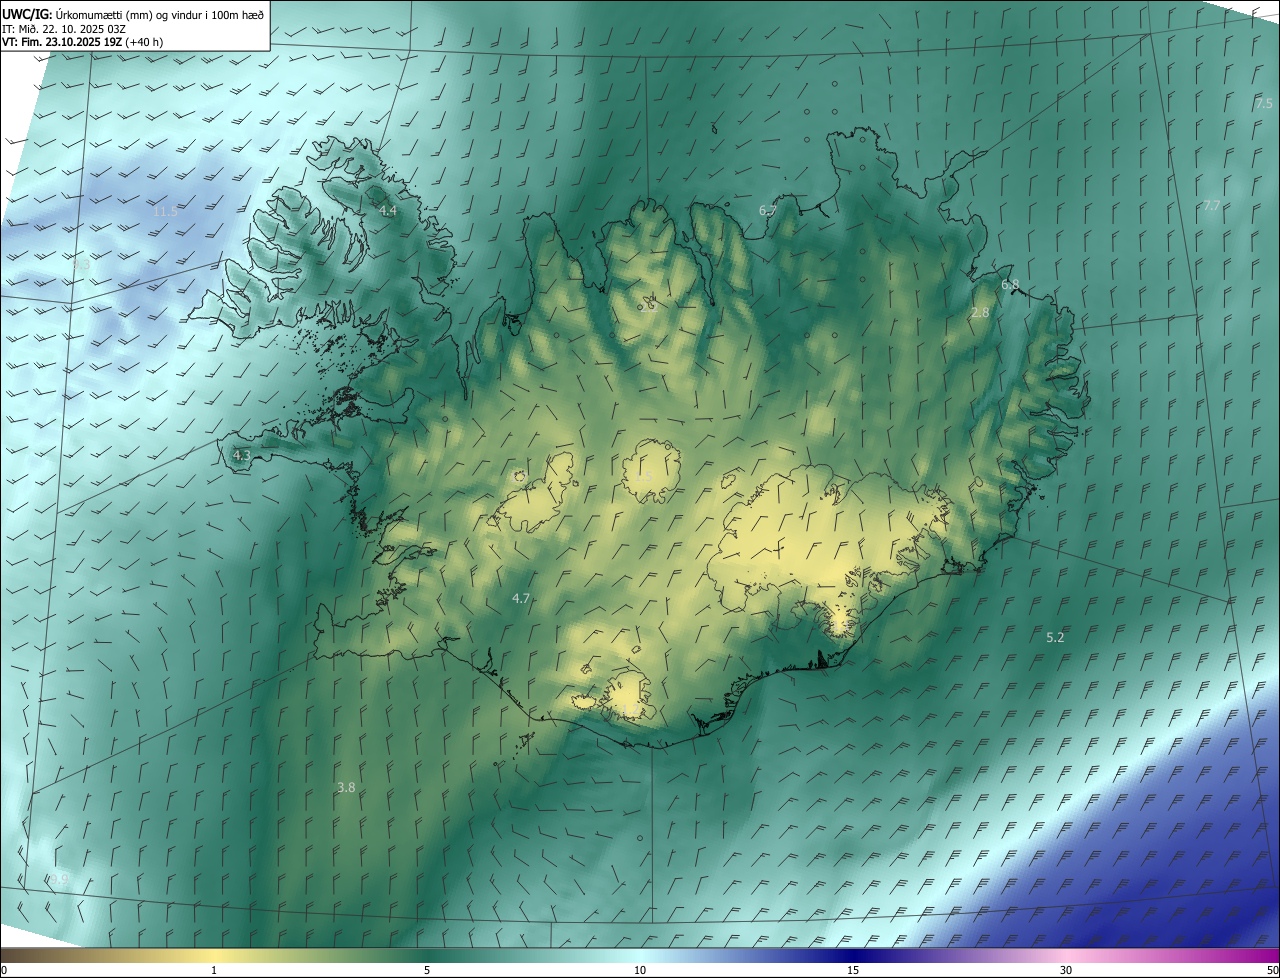Click the colorbar tick label 5
Screen dimensions: 1280x978
(427, 970)
